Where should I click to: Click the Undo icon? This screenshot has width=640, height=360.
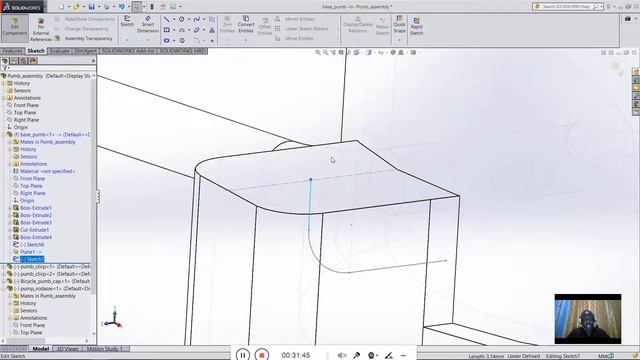[x=122, y=7]
